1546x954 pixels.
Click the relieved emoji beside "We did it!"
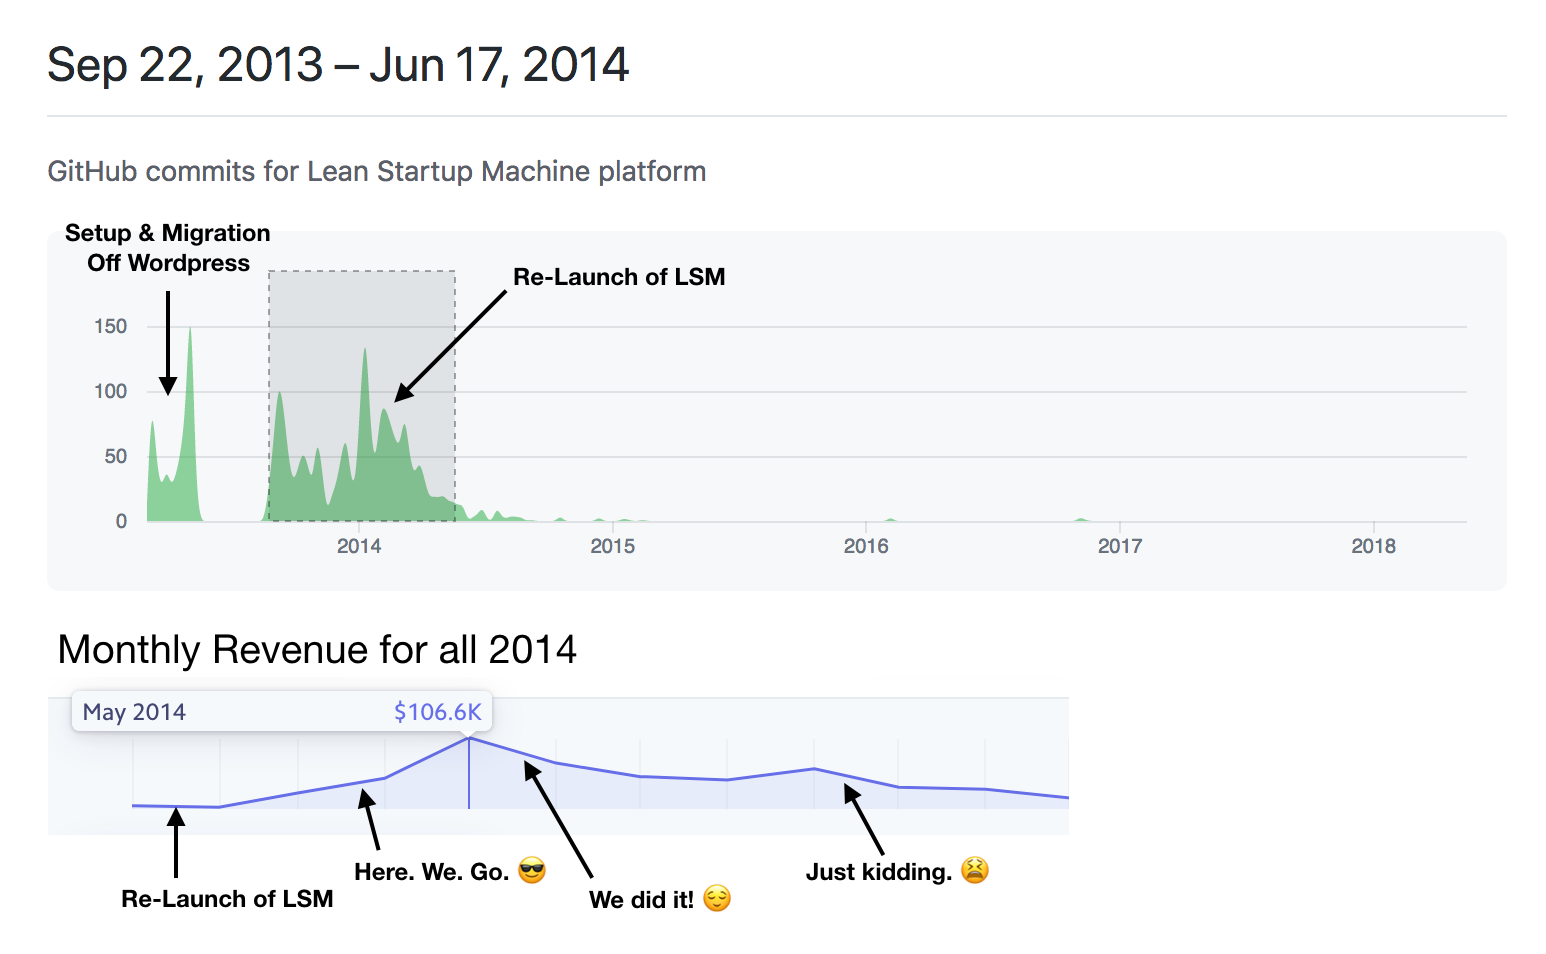pyautogui.click(x=717, y=899)
